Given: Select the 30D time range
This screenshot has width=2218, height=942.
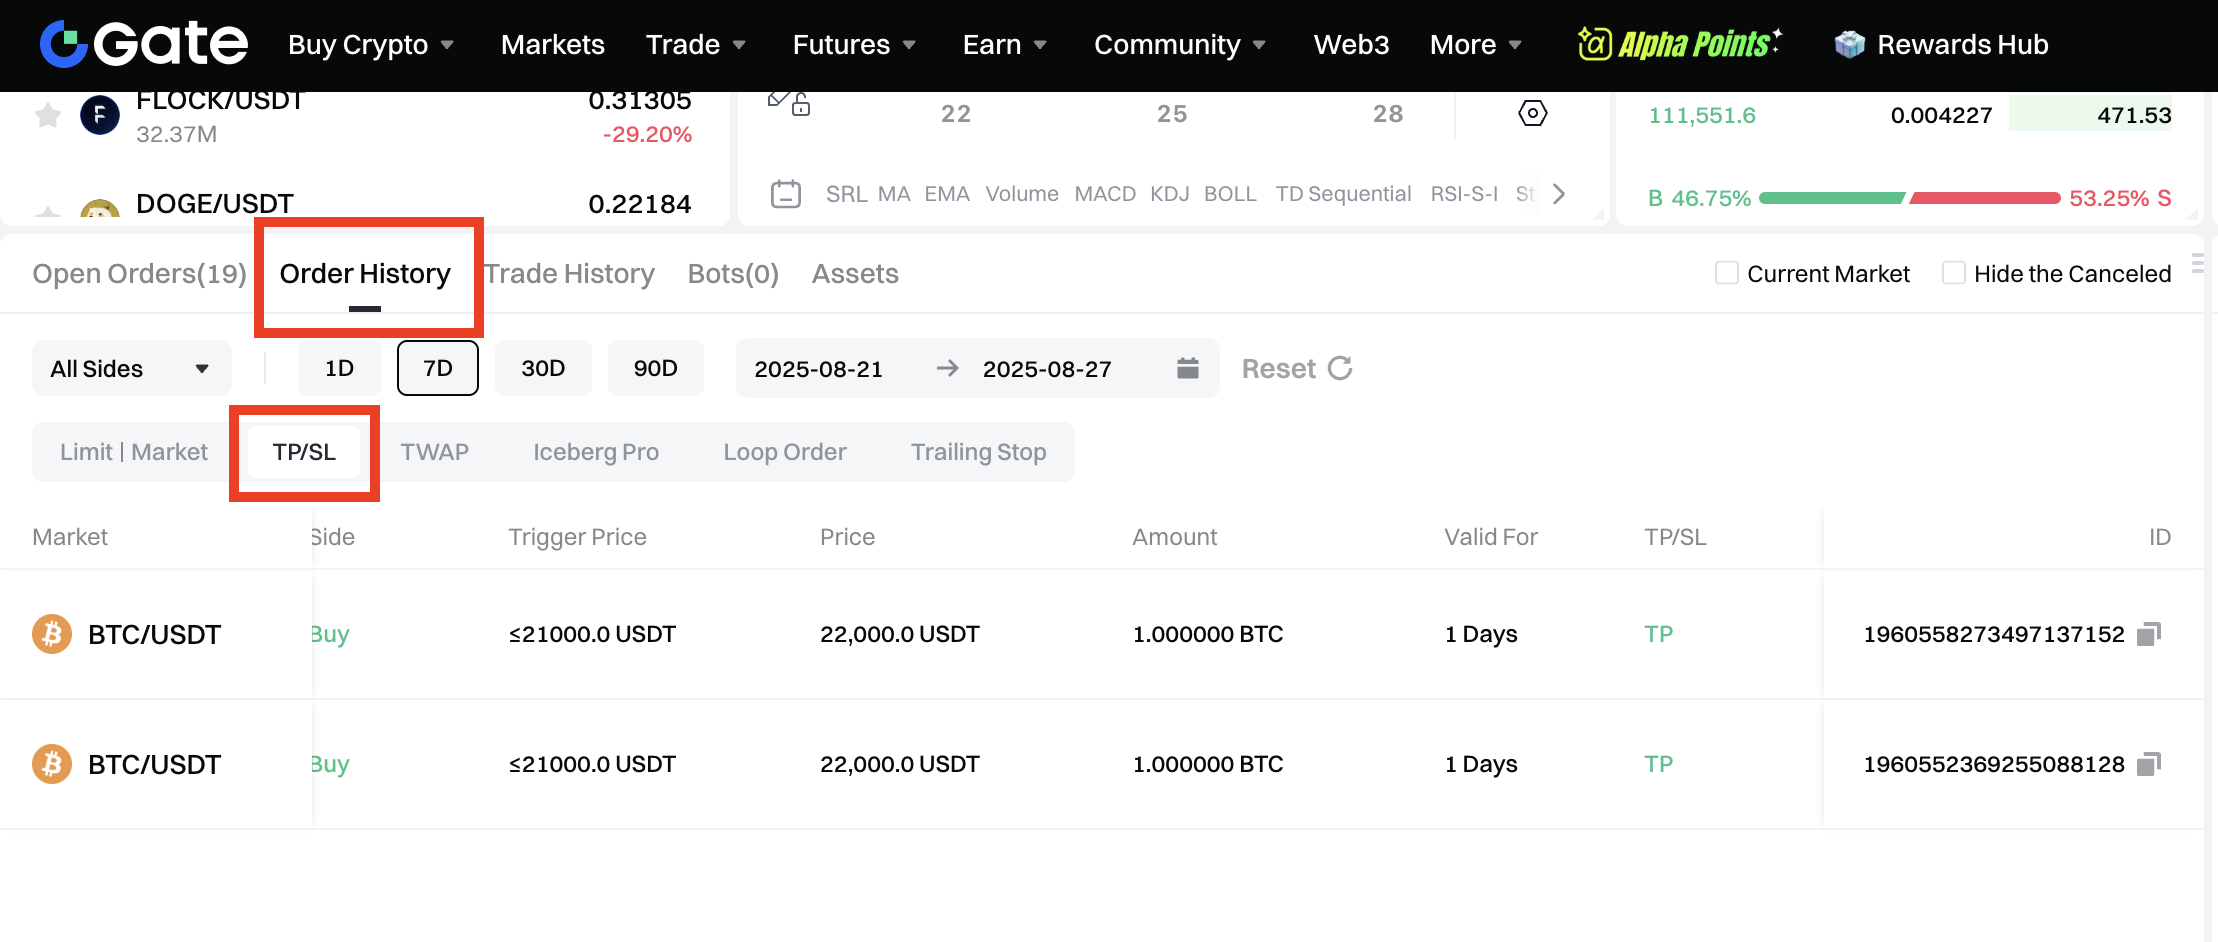Looking at the screenshot, I should (x=543, y=368).
